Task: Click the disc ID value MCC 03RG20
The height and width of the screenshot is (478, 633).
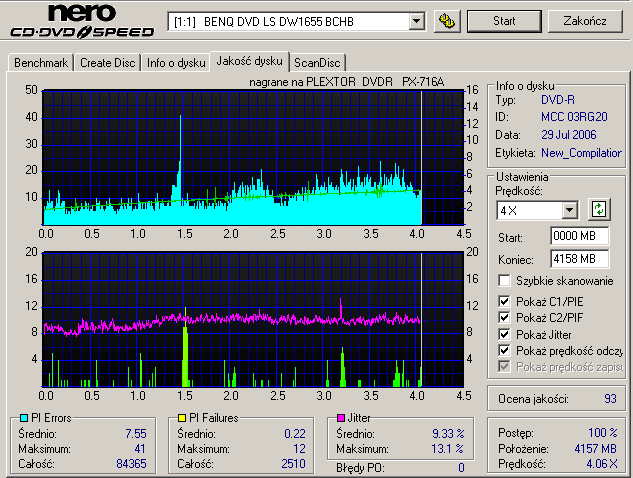Action: 574,117
